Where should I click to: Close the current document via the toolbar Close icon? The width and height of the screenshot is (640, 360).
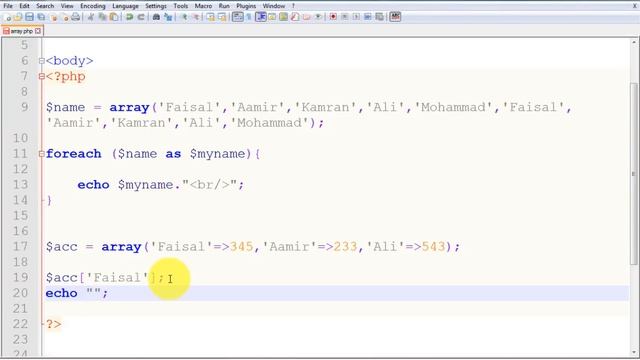coord(53,17)
